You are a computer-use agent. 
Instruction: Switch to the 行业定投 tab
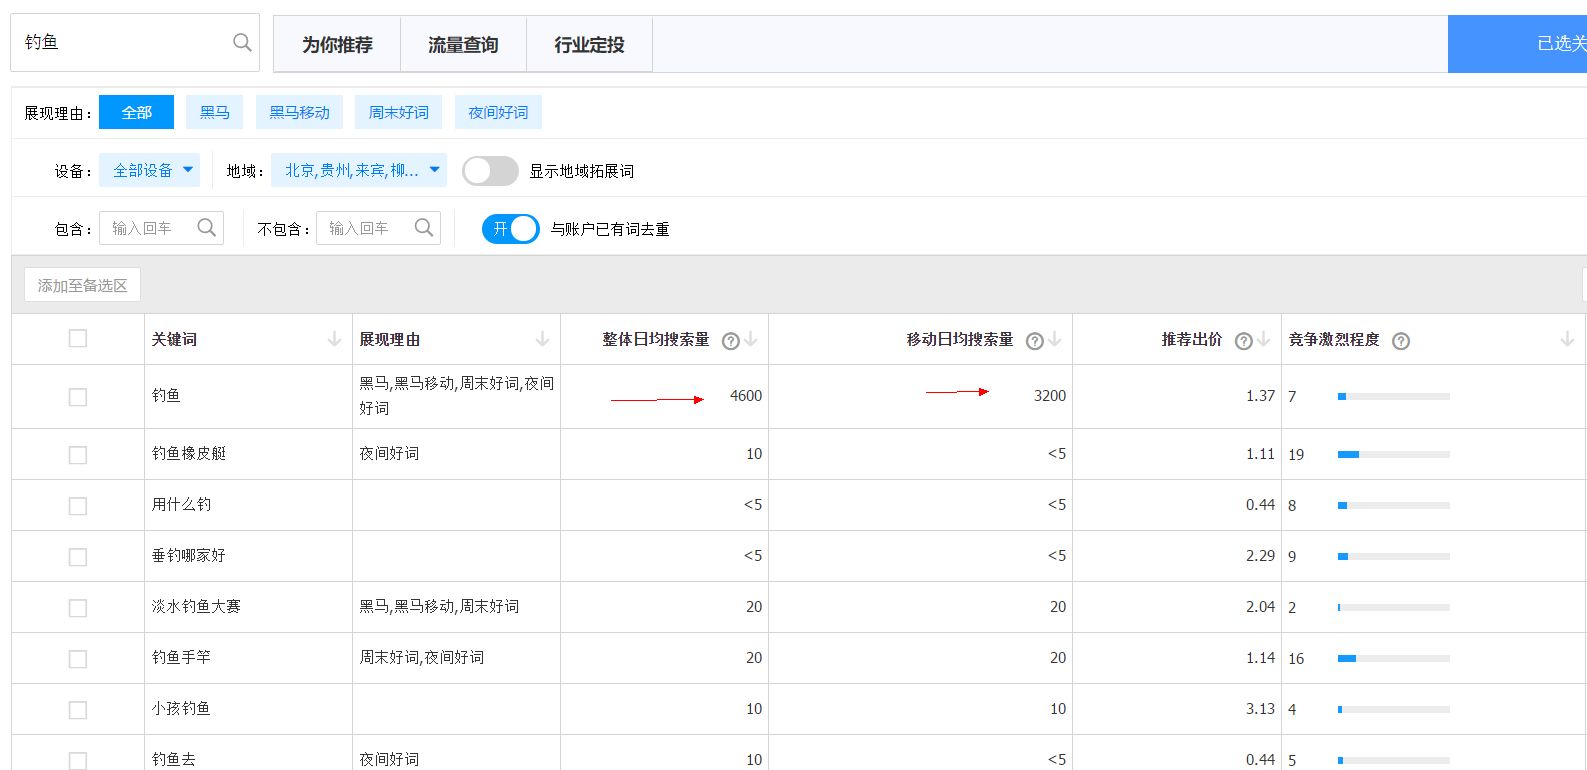(x=589, y=45)
